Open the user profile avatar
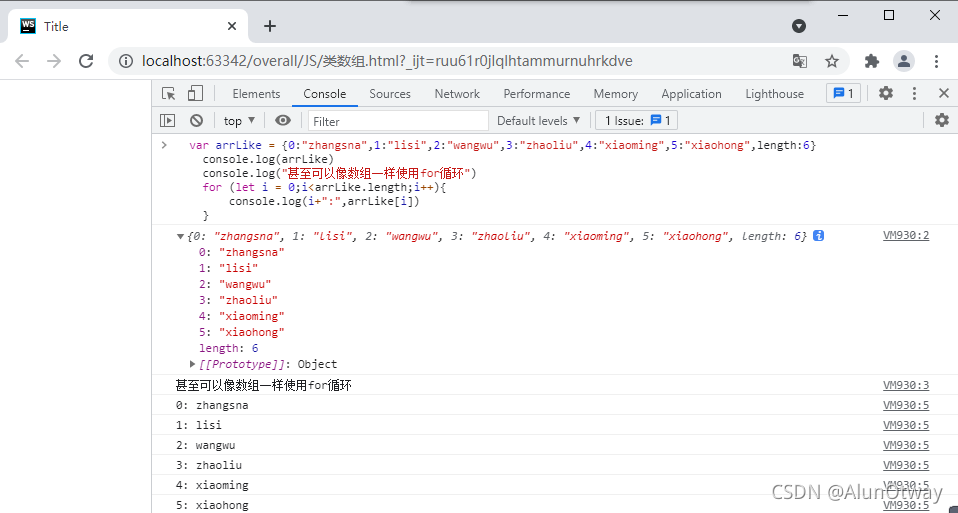 coord(904,61)
